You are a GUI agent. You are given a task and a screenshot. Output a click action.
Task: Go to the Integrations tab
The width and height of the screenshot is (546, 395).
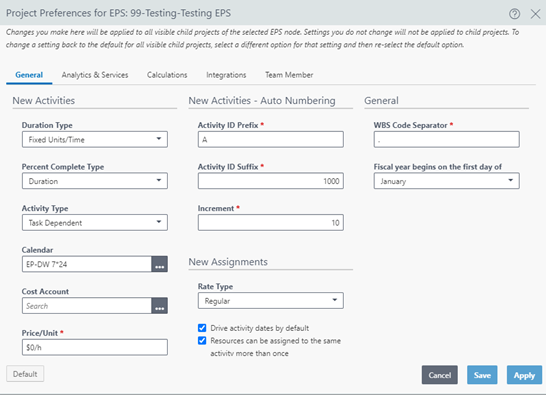(x=226, y=75)
